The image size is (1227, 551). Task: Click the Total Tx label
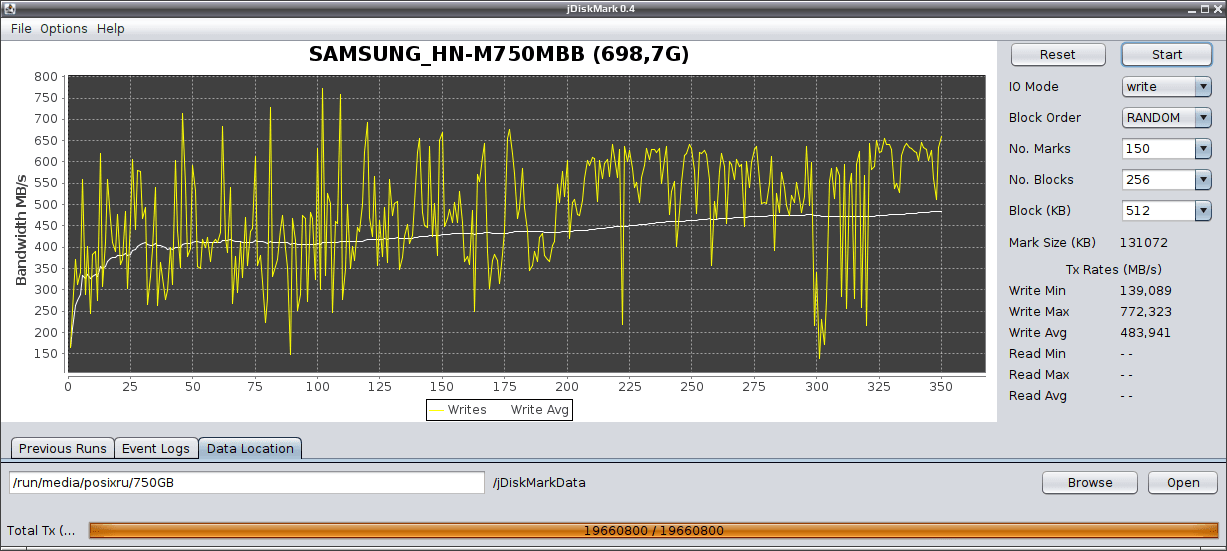pyautogui.click(x=40, y=531)
